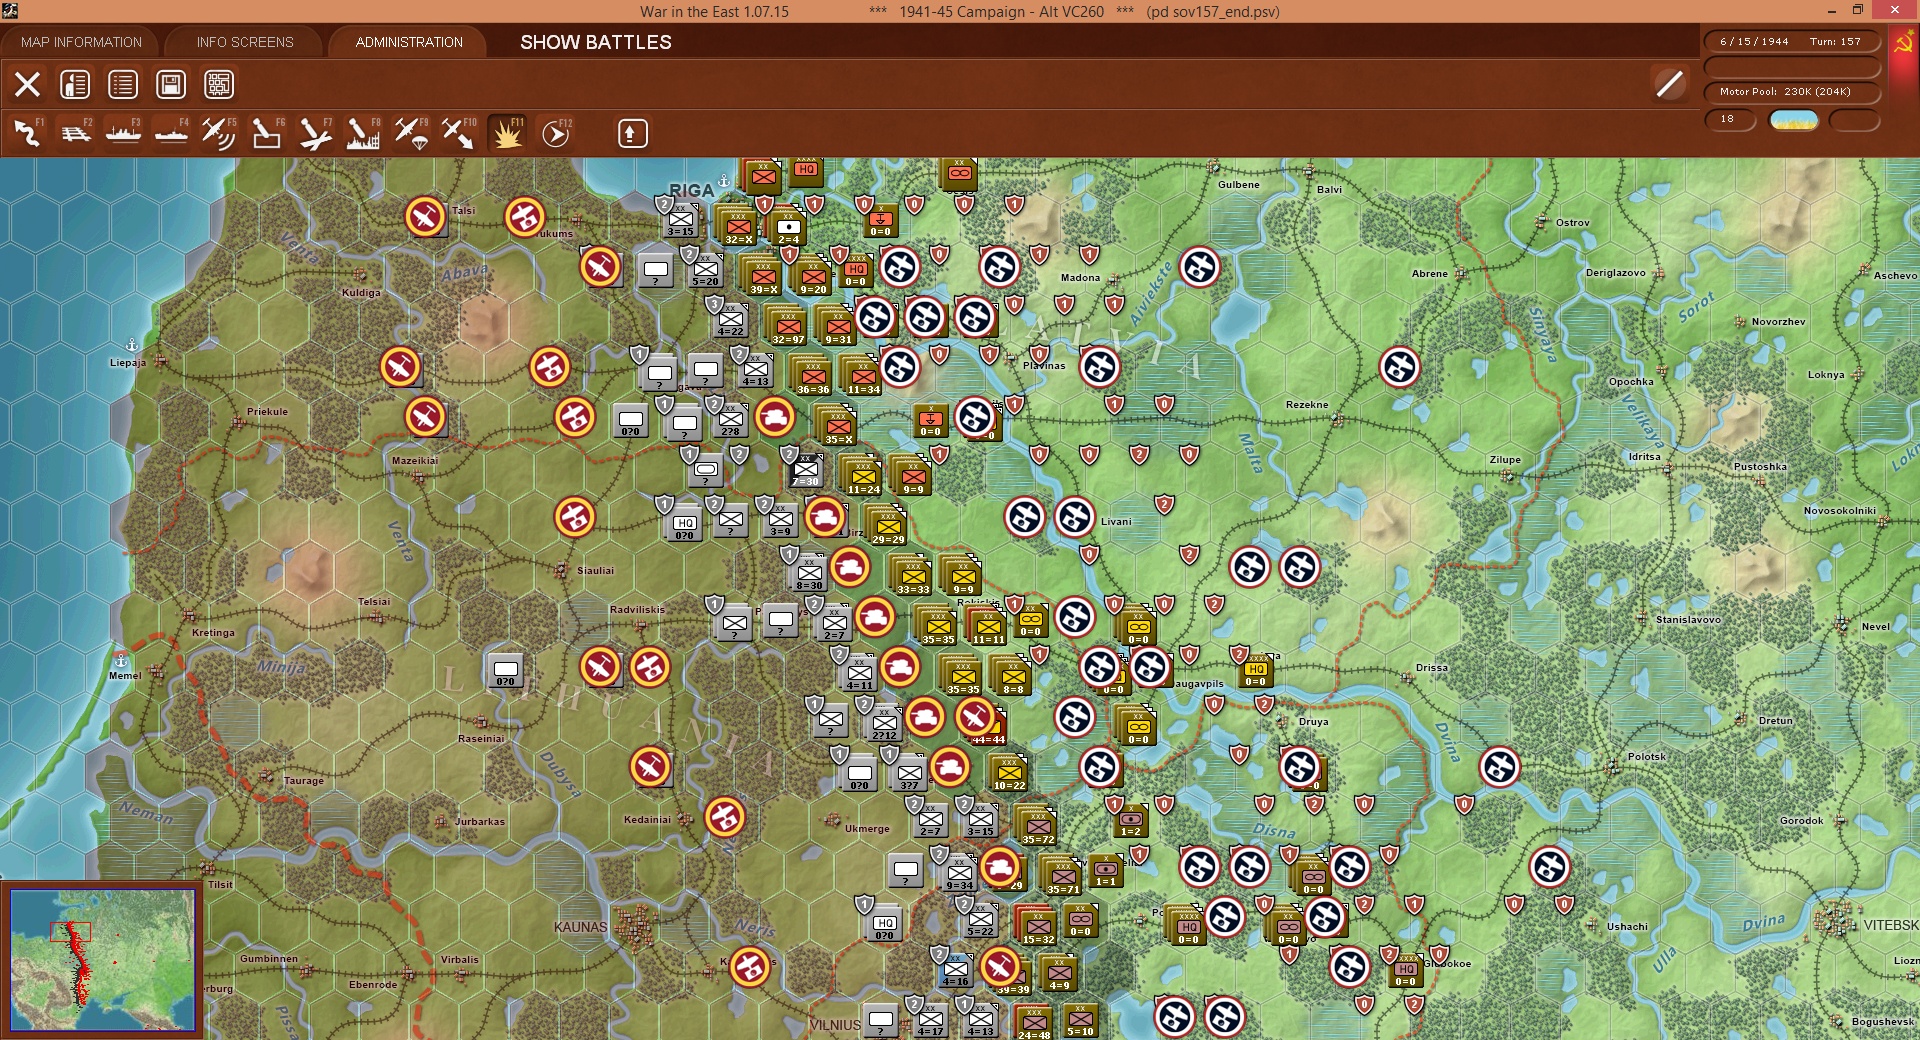Screen dimensions: 1920x1040
Task: Select the F8 bomb city mode icon
Action: tap(363, 133)
